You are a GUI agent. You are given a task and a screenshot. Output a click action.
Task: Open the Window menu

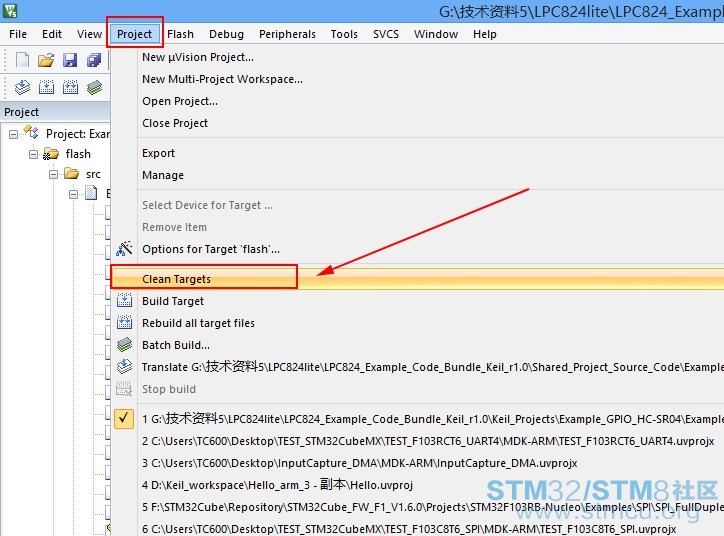[436, 34]
